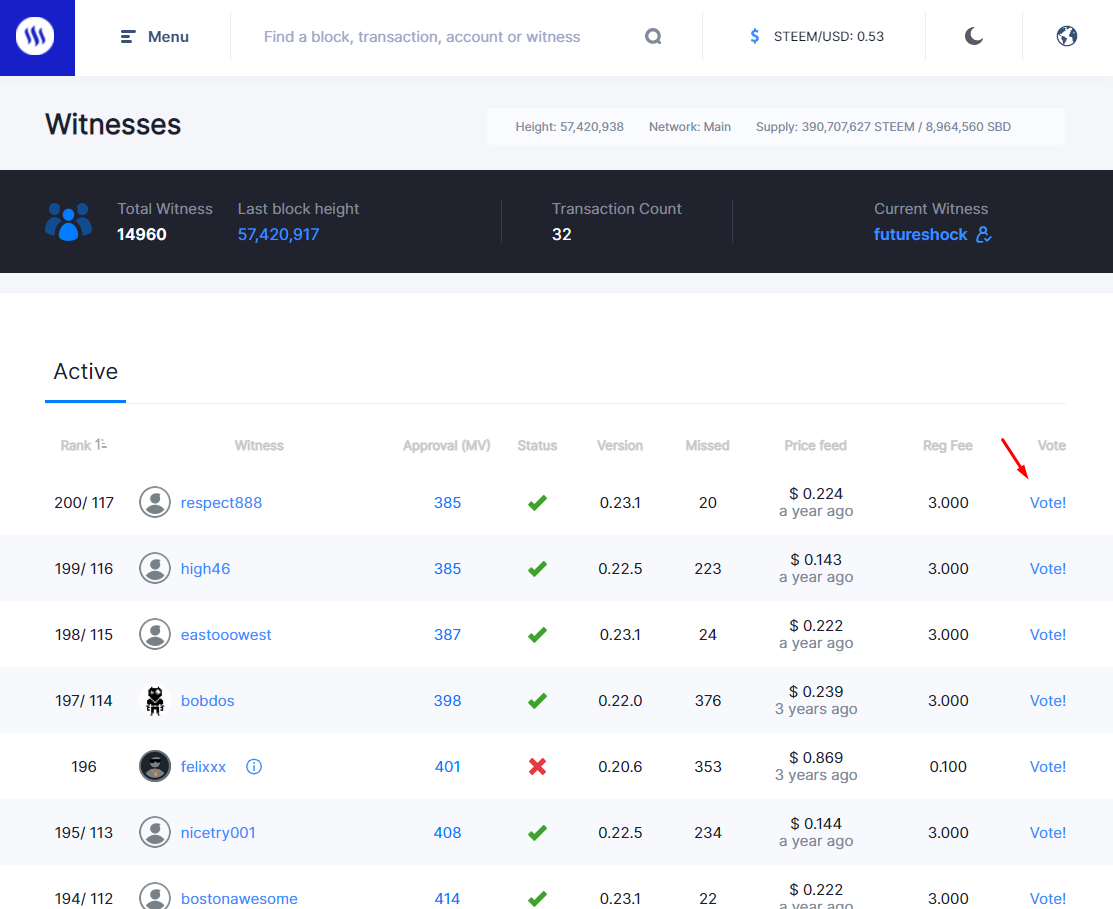
Task: Click the Height: 57,420,938 info text
Action: point(569,127)
